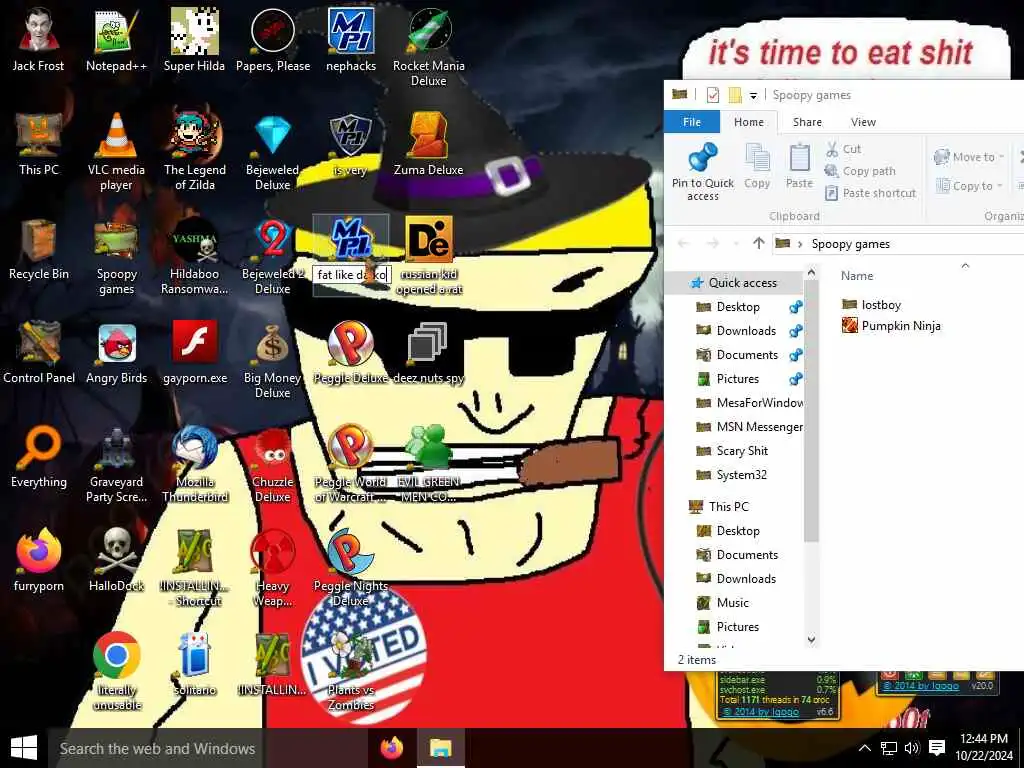Open the File tab in Explorer
The image size is (1024, 768).
click(692, 122)
